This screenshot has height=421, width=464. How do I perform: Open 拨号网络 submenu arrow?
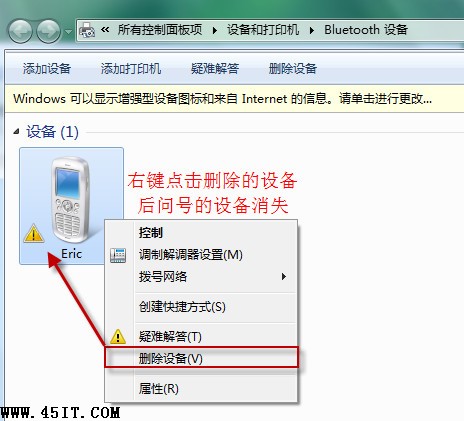pyautogui.click(x=284, y=277)
